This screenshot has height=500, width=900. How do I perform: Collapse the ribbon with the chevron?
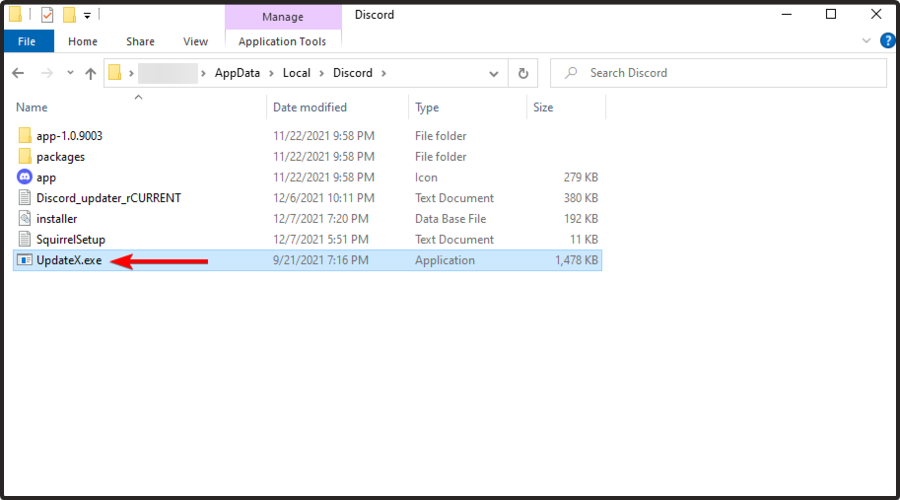click(x=866, y=41)
